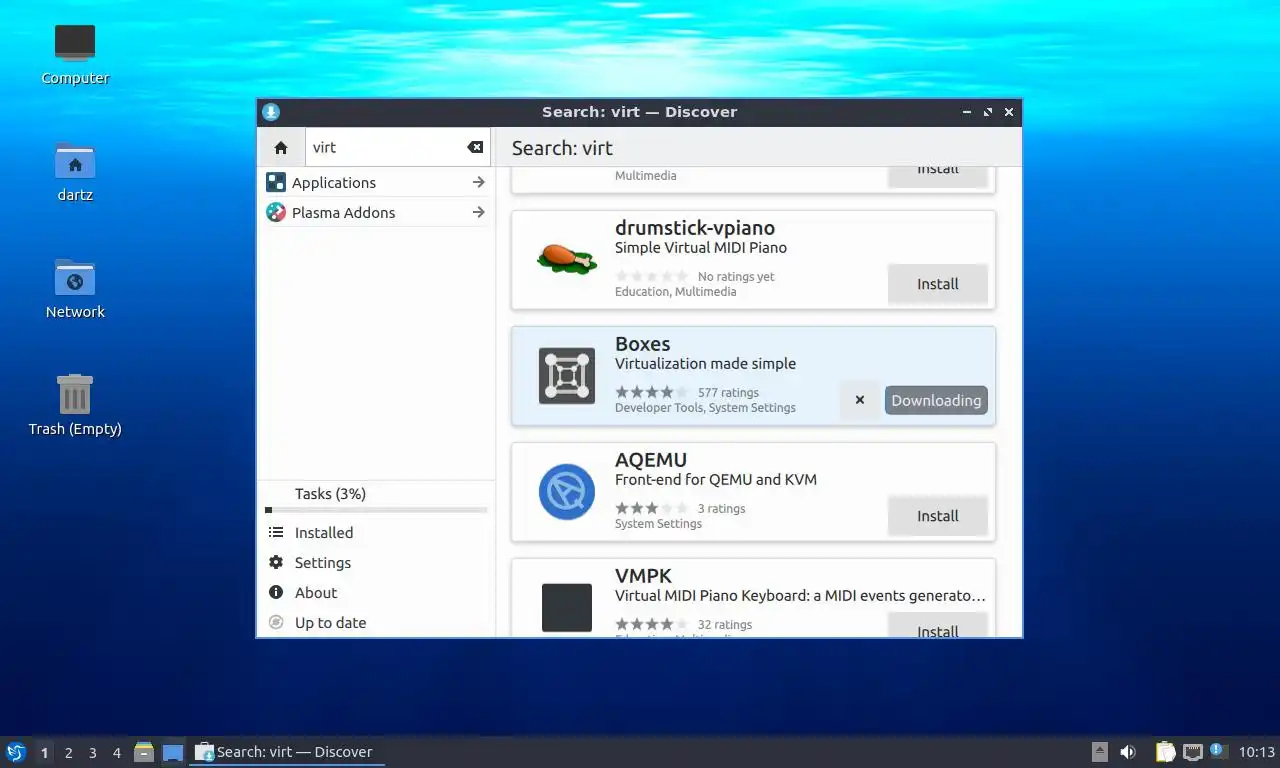1280x768 pixels.
Task: Click the Applications category icon
Action: (276, 182)
